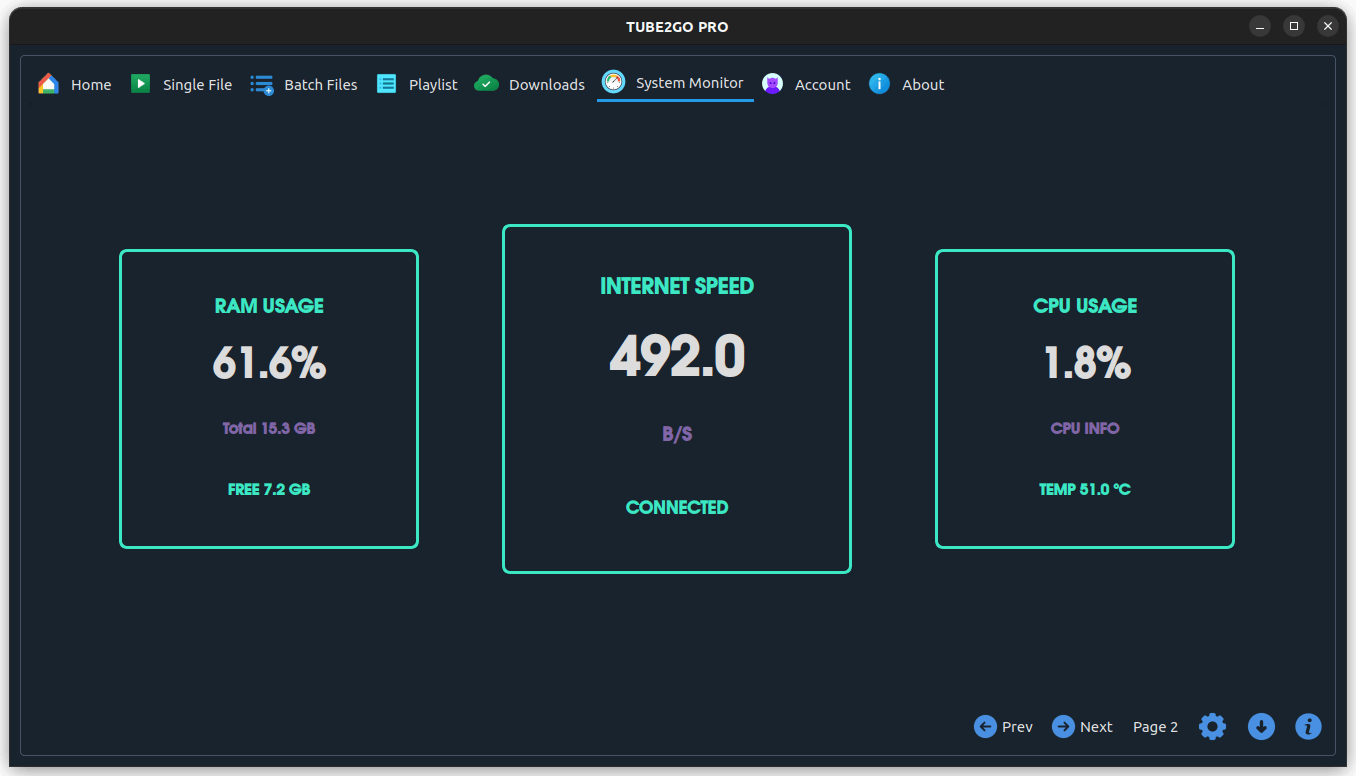The height and width of the screenshot is (776, 1356).
Task: Open settings via the gear icon
Action: click(1212, 727)
